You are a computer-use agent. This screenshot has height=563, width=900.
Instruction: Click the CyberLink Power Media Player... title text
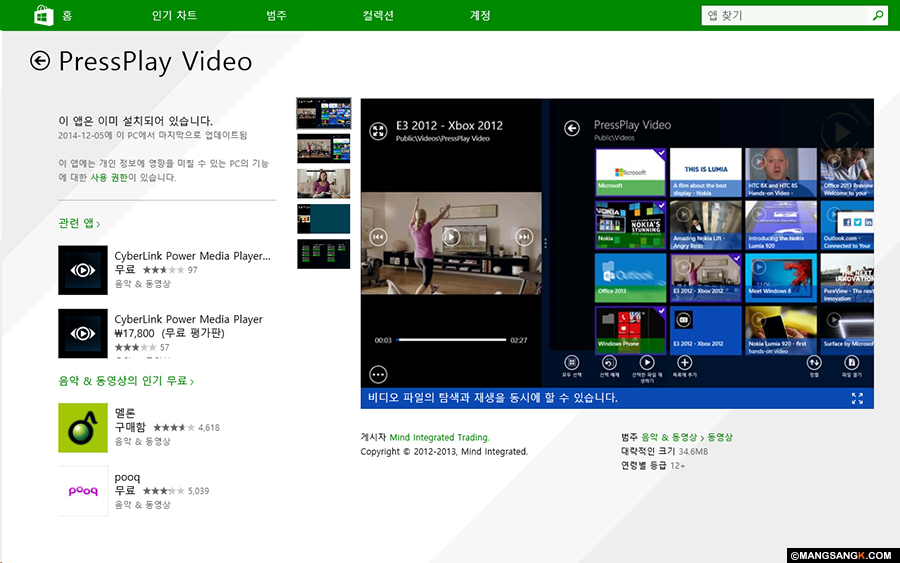pos(192,256)
